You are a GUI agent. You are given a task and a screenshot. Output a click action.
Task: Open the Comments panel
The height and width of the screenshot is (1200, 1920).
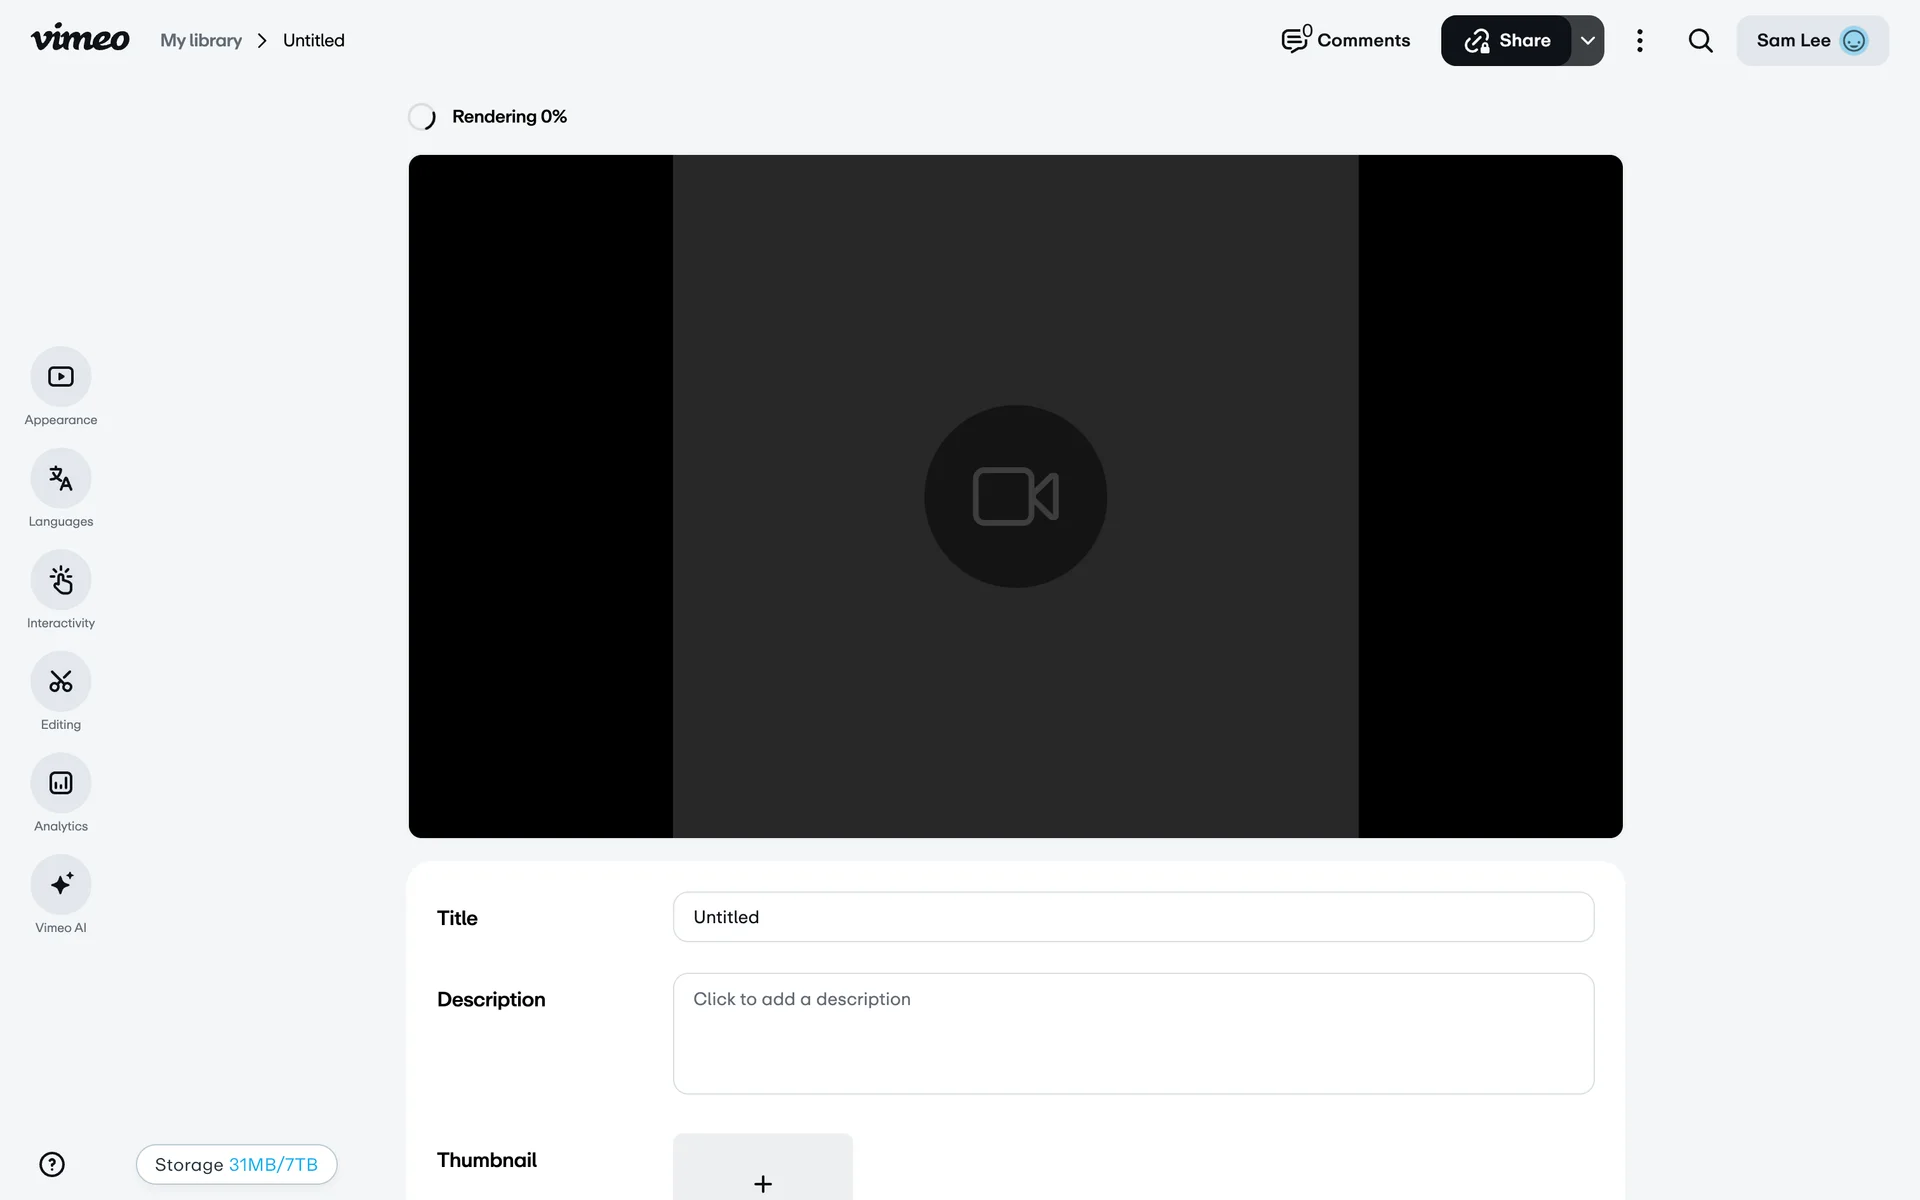(1346, 41)
